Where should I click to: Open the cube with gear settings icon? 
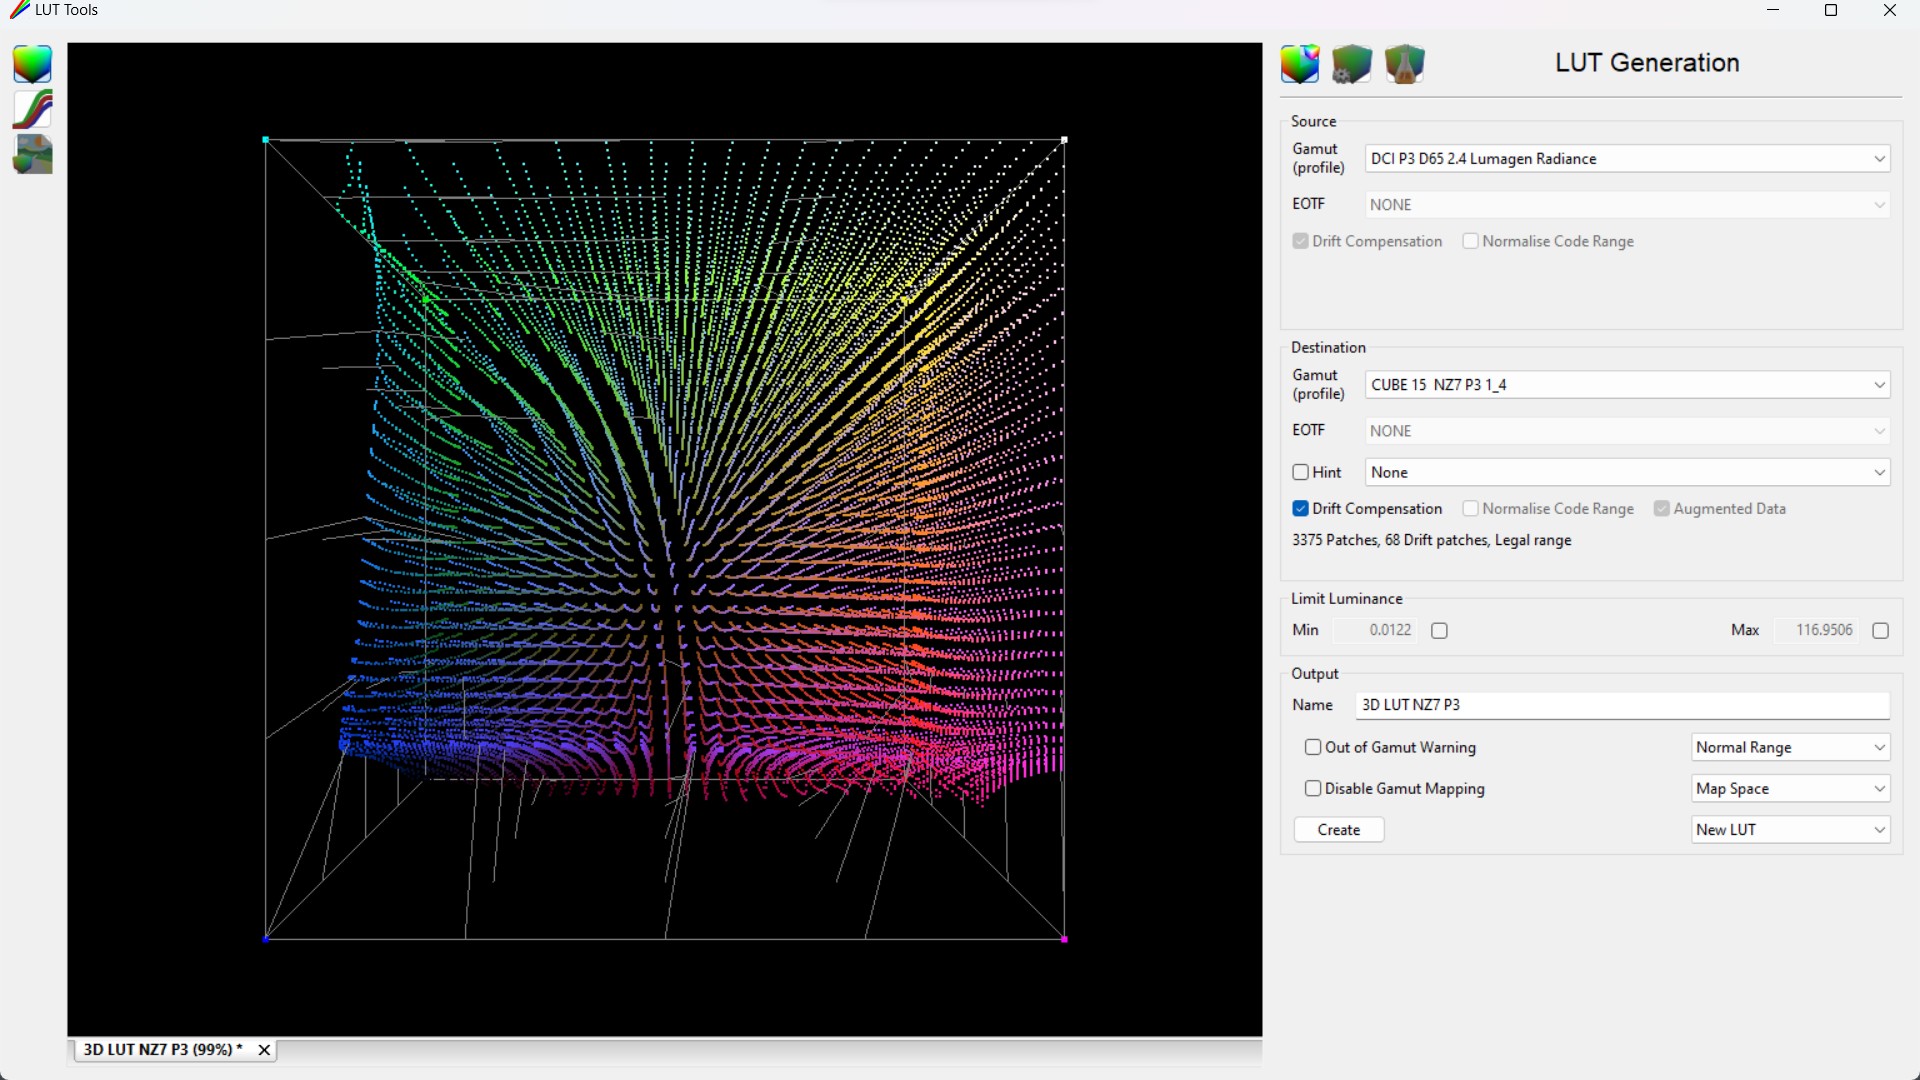click(1351, 64)
